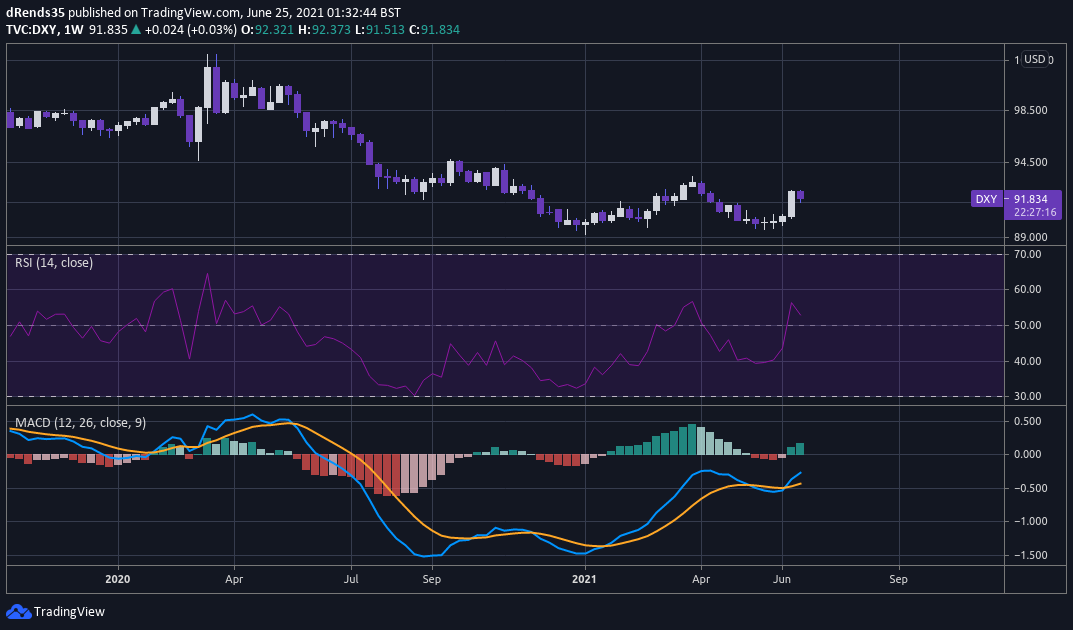Click the first Sep label on time axis

tap(432, 579)
